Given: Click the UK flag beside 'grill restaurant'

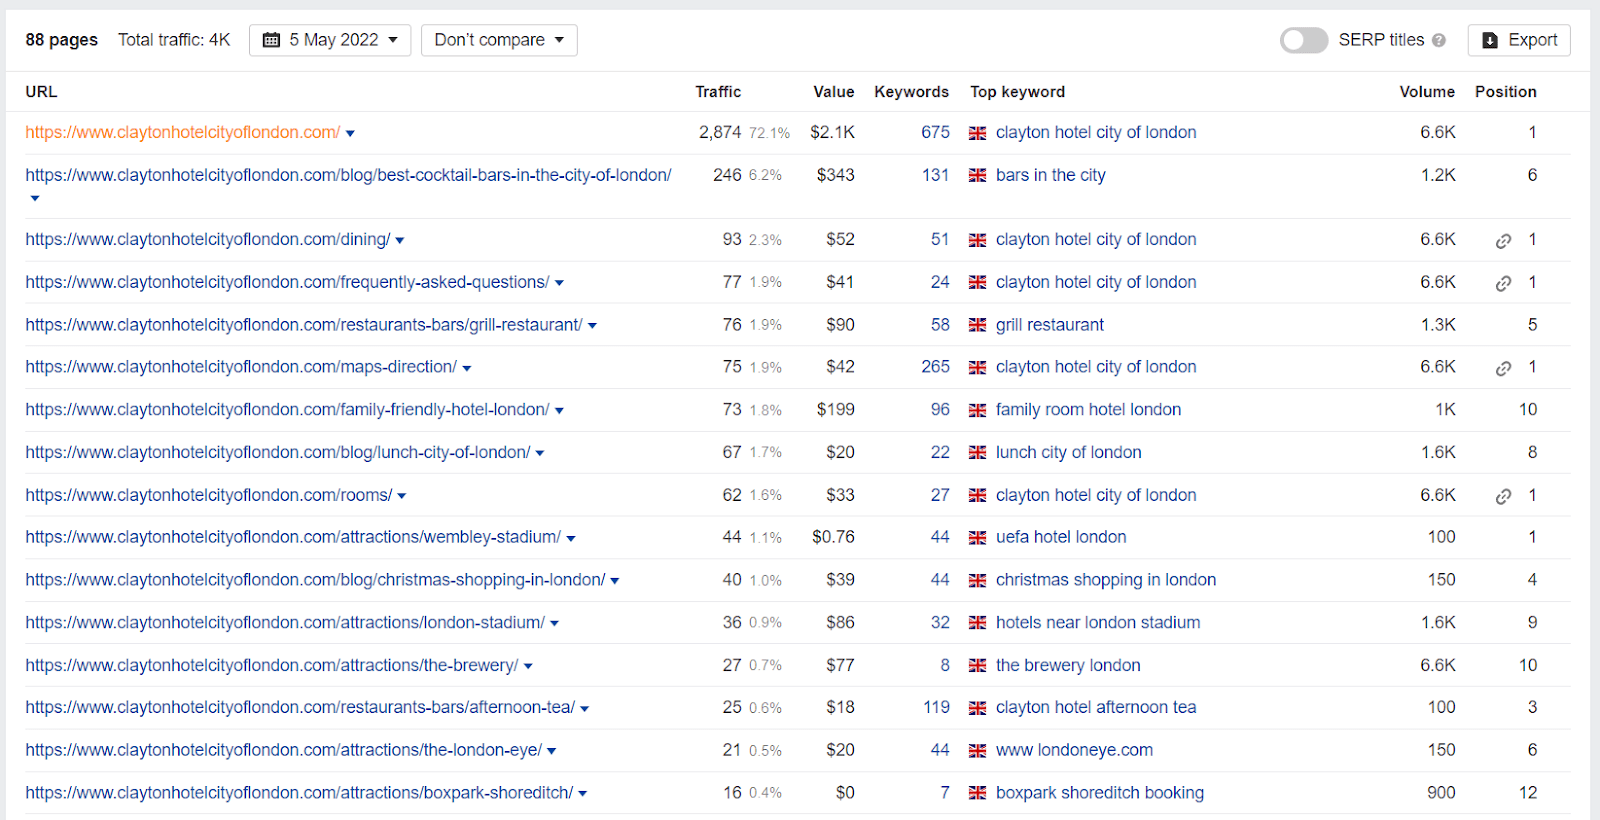Looking at the screenshot, I should click(x=978, y=326).
